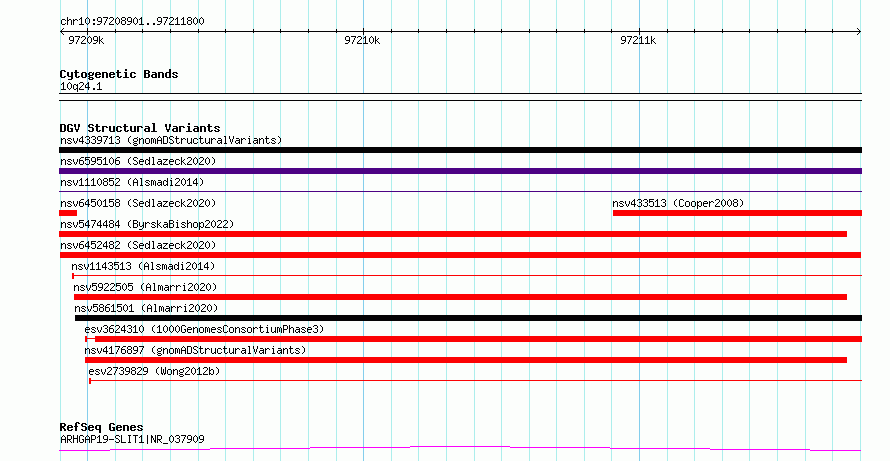The height and width of the screenshot is (461, 890).
Task: Click the magenta ARHGAP19-SLIT1 gene line
Action: coord(460,449)
